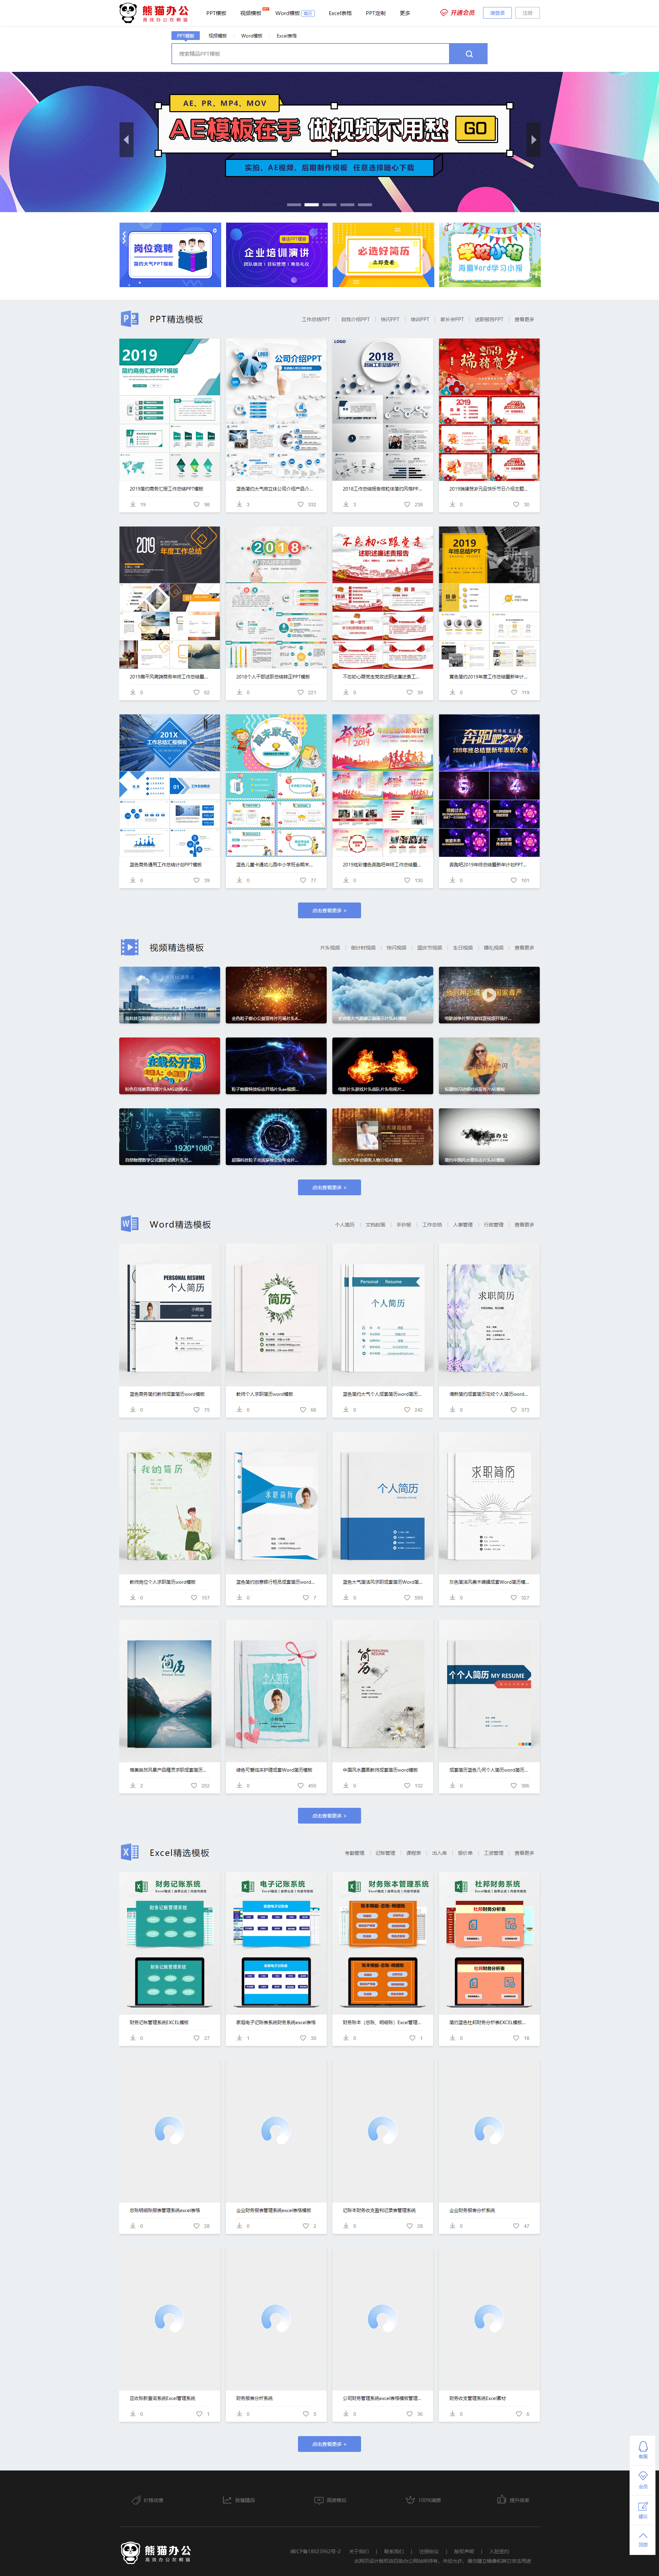Click download icon under 2019简约商务汇报 card

click(132, 504)
